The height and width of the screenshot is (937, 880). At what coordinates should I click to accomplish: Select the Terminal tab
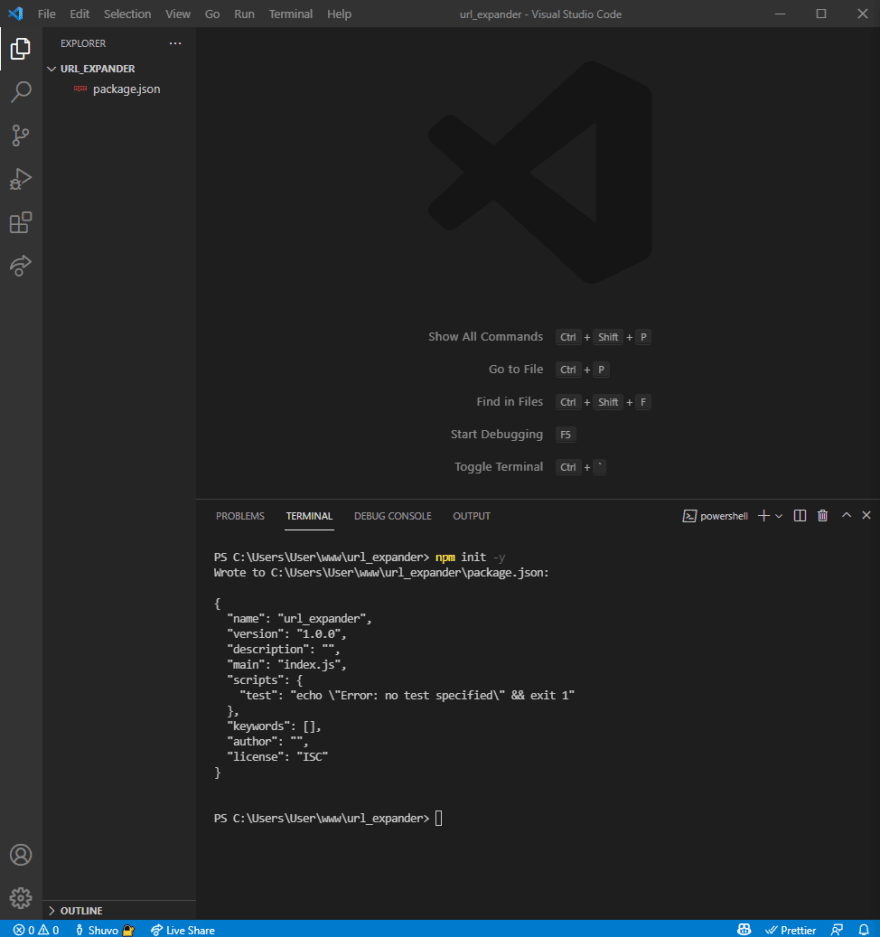(309, 516)
